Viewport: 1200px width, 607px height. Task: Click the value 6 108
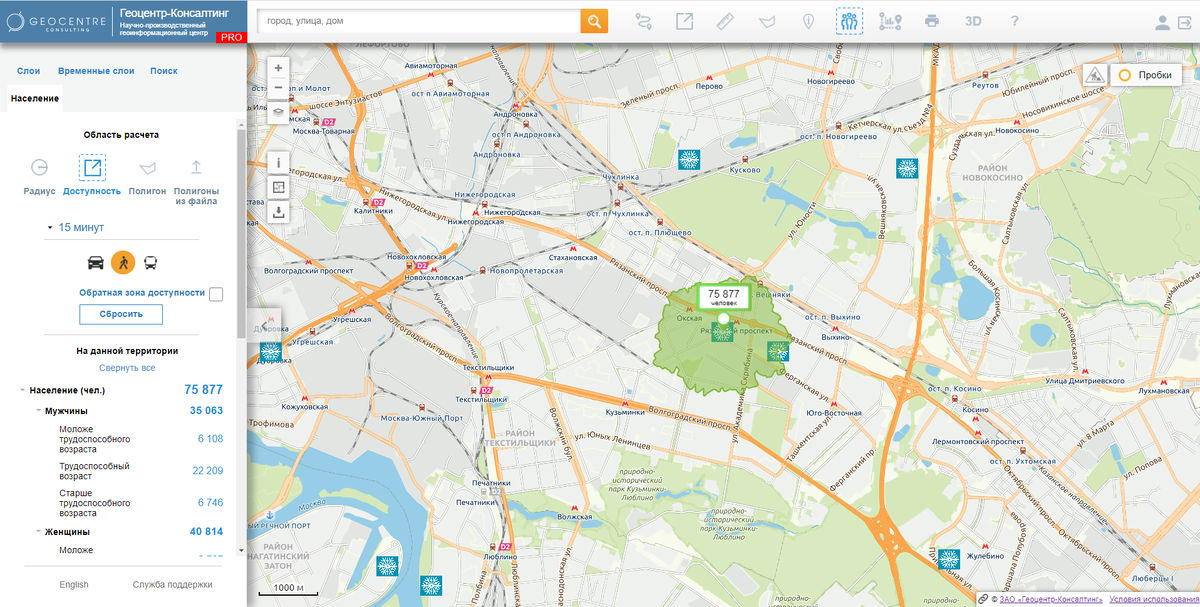211,439
